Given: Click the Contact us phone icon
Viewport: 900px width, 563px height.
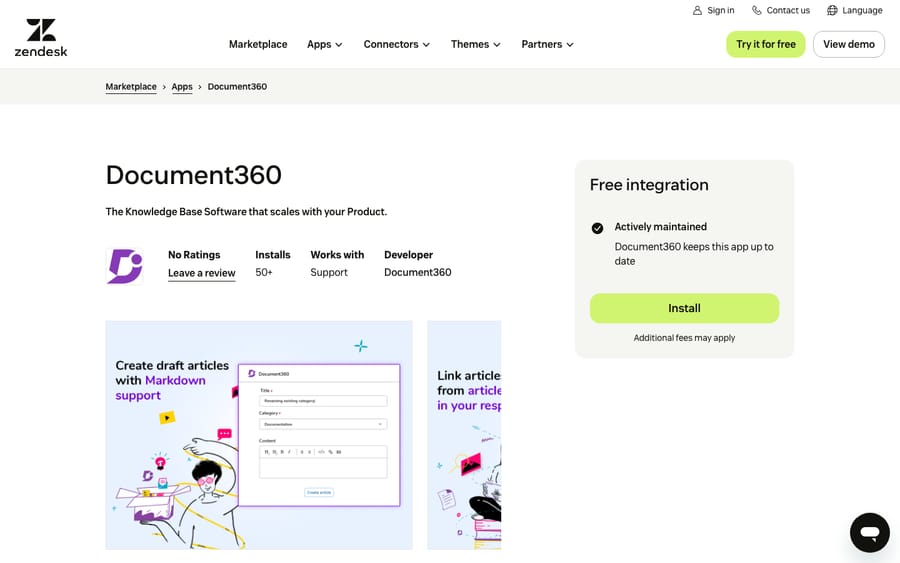Looking at the screenshot, I should [757, 10].
